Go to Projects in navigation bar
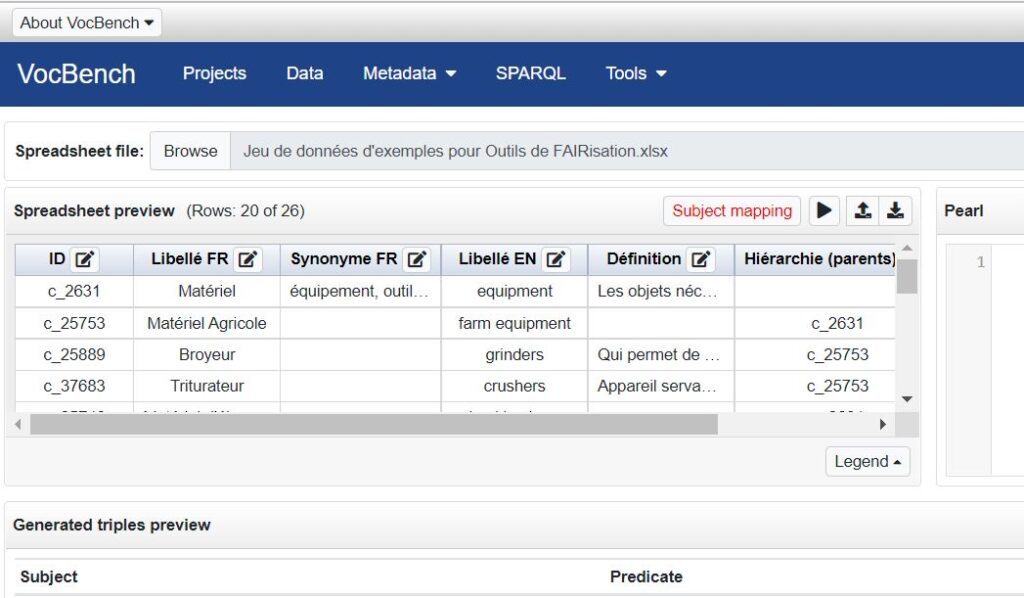This screenshot has height=598, width=1024. pos(214,73)
